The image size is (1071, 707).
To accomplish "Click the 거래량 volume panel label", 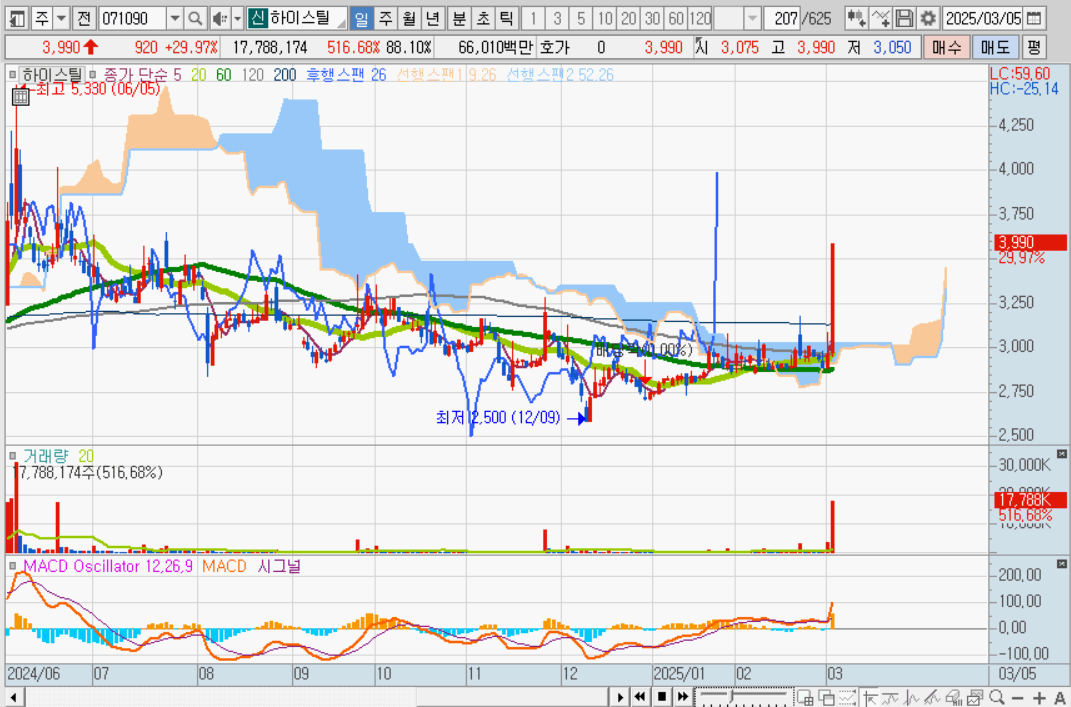I will click(x=46, y=456).
